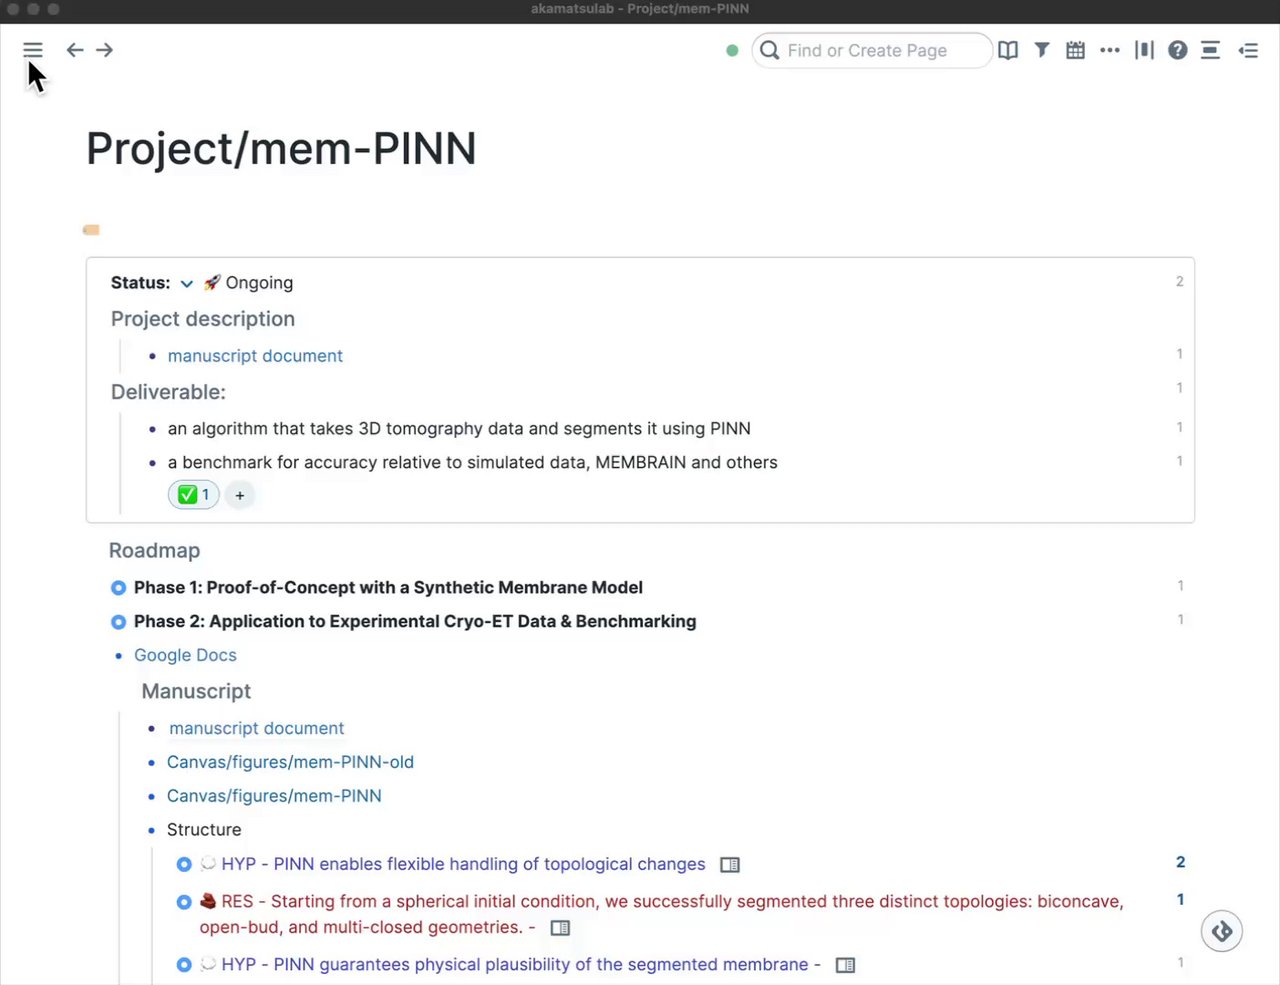Image resolution: width=1280 pixels, height=985 pixels.
Task: Expand Phase 2 Cryo-ET Benchmarking block
Action: (x=118, y=622)
